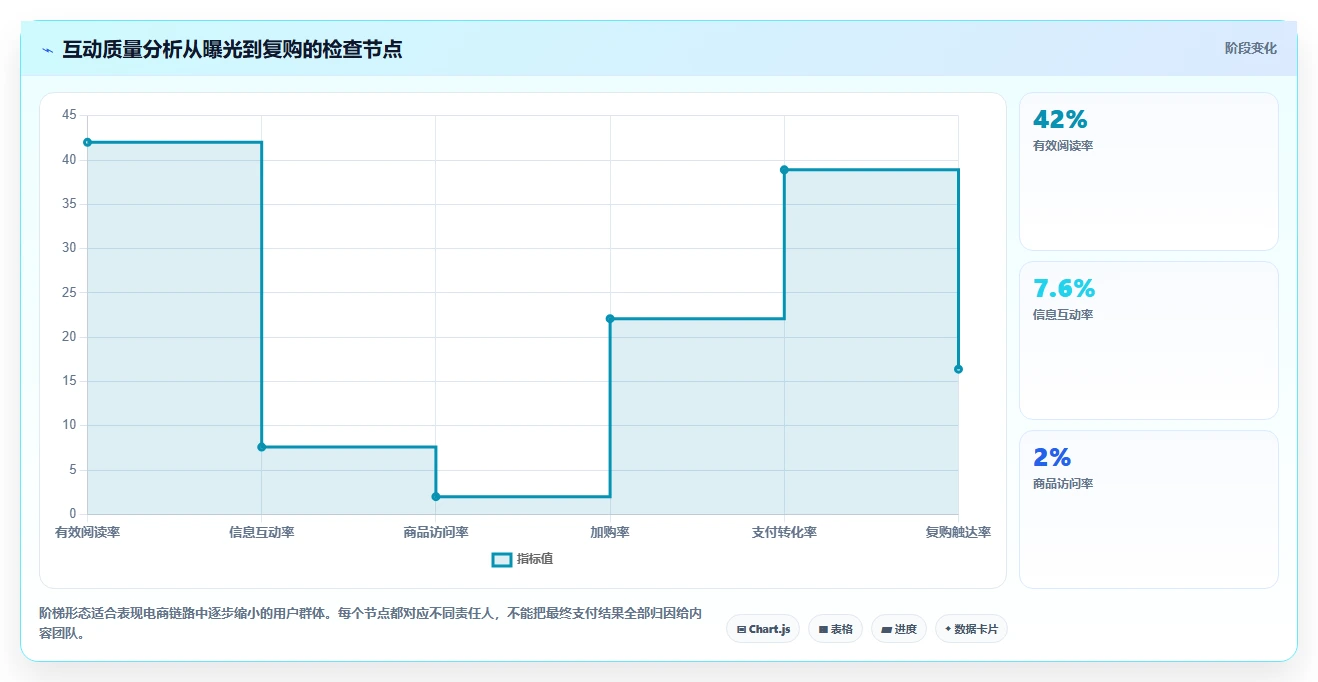This screenshot has height=682, width=1318.
Task: Click the icon in the Chart.js chip
Action: (x=741, y=629)
